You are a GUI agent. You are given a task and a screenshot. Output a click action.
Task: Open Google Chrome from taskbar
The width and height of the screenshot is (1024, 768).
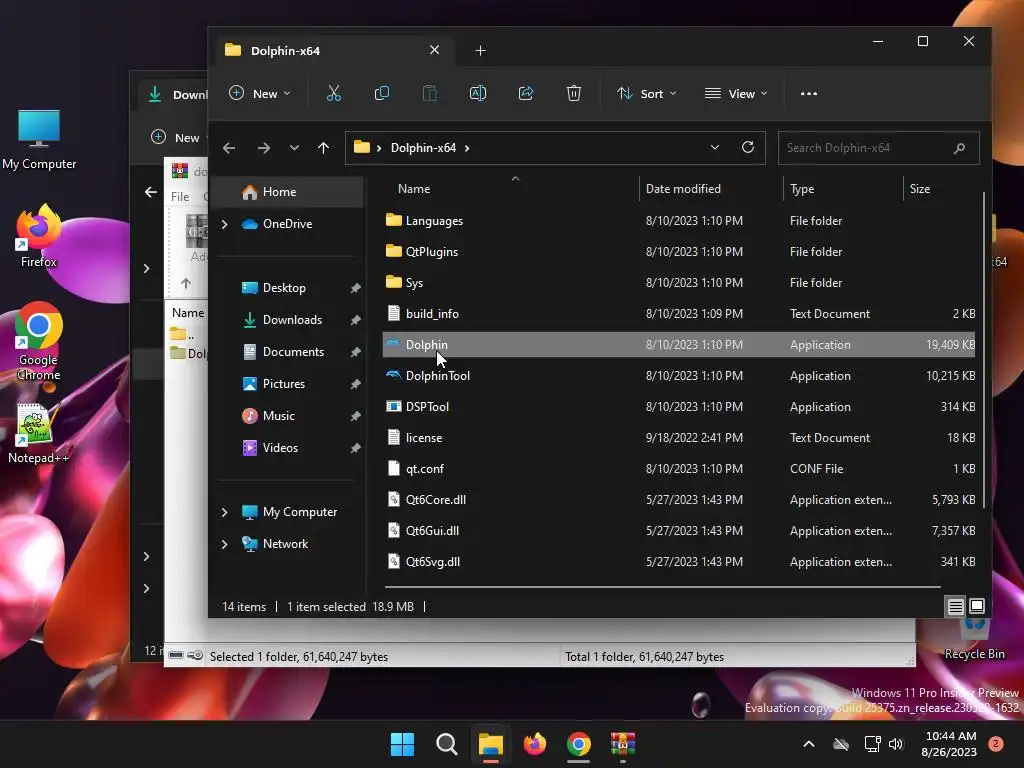pos(579,744)
